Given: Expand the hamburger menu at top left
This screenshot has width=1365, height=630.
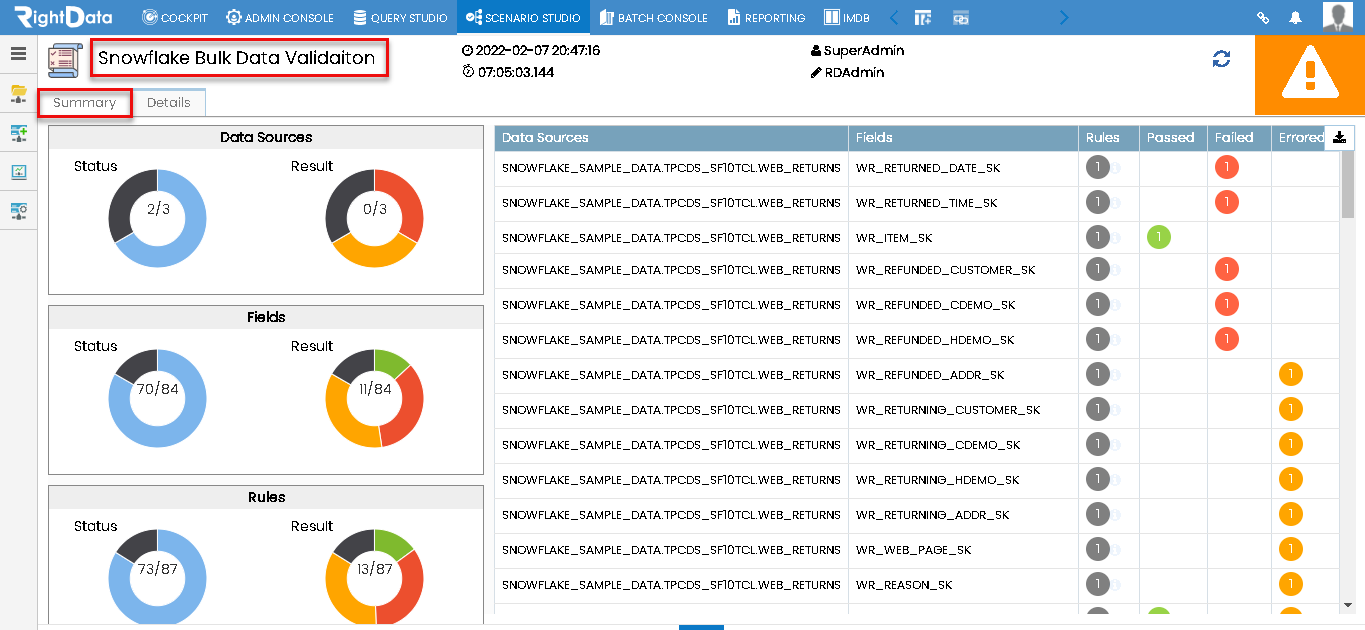Looking at the screenshot, I should point(18,55).
